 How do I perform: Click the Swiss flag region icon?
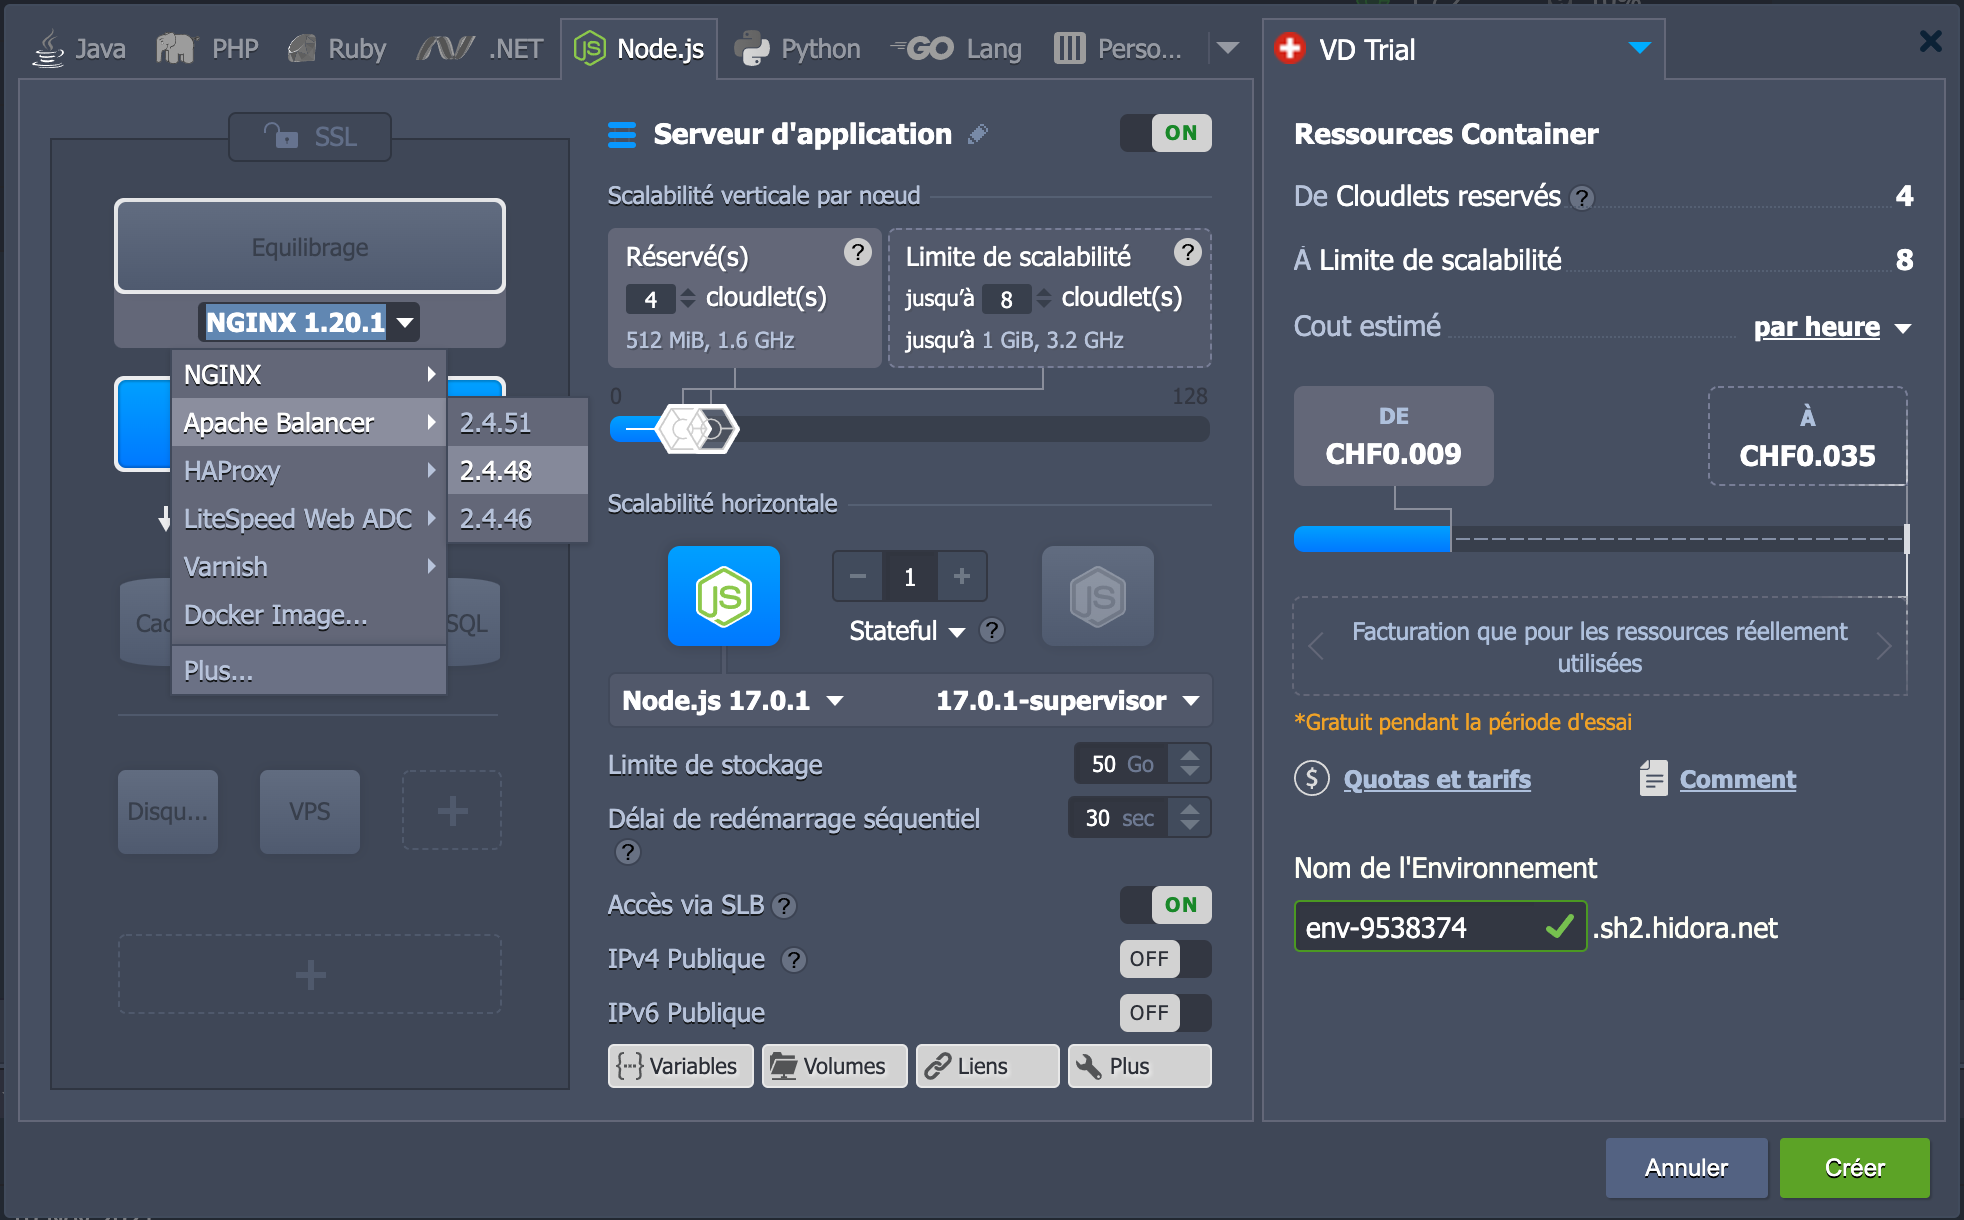(x=1290, y=47)
